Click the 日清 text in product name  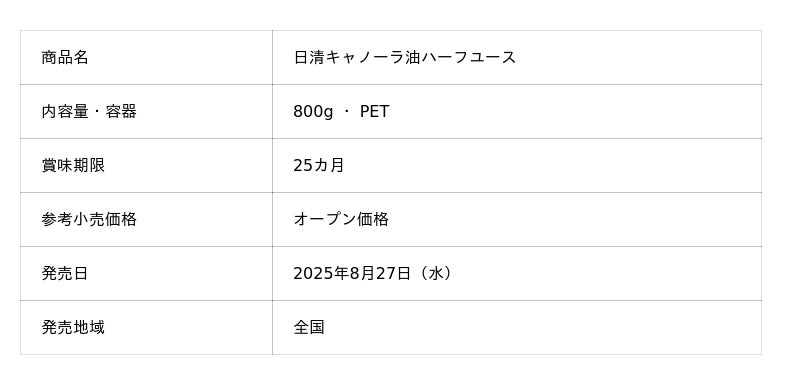click(x=309, y=58)
